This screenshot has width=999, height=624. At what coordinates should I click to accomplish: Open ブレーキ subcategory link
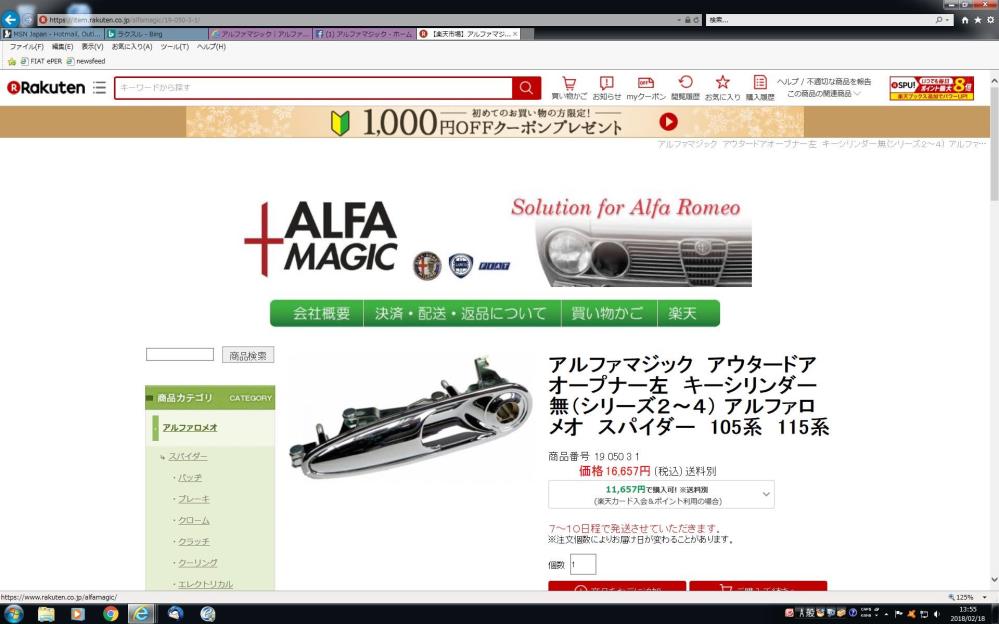pos(194,499)
